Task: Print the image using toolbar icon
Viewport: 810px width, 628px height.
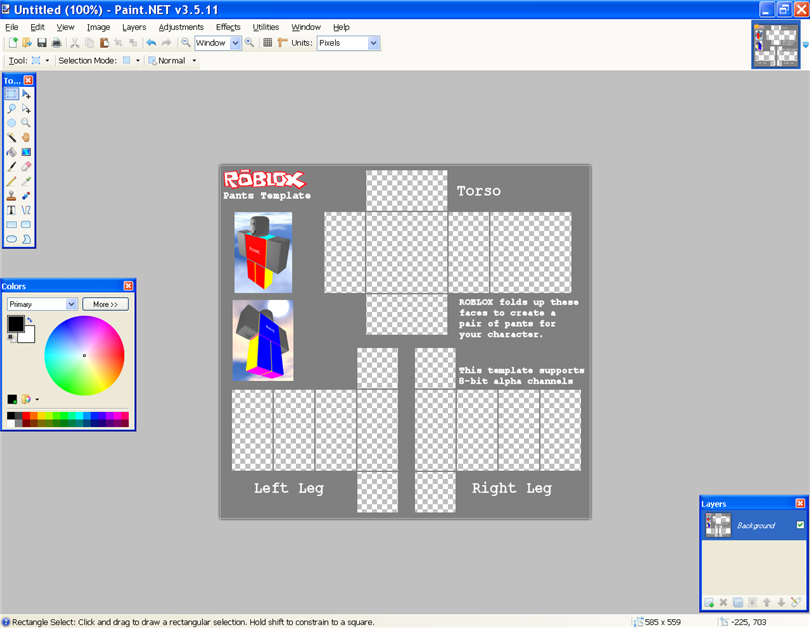Action: (56, 43)
